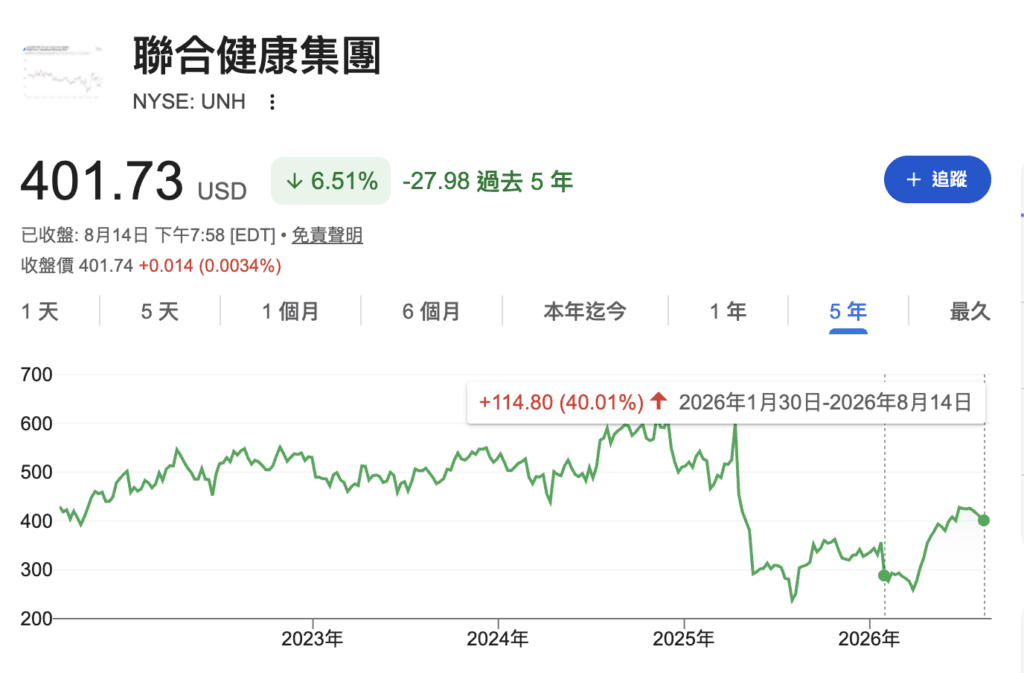Image resolution: width=1024 pixels, height=673 pixels.
Task: Select the 5 年 range tab
Action: tap(848, 311)
